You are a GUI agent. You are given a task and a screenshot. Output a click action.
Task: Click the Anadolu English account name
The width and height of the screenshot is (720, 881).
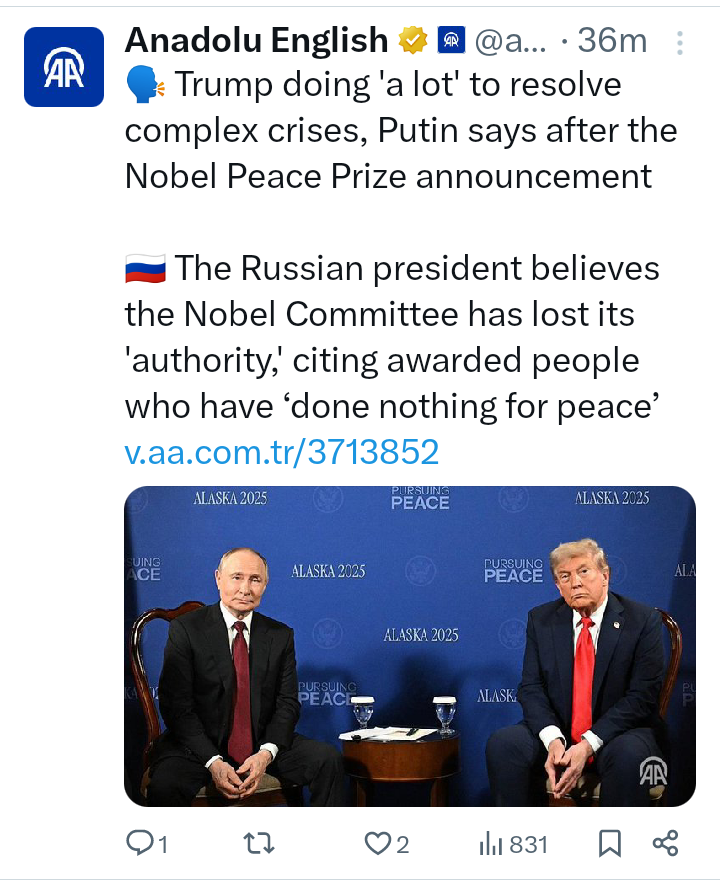(256, 40)
